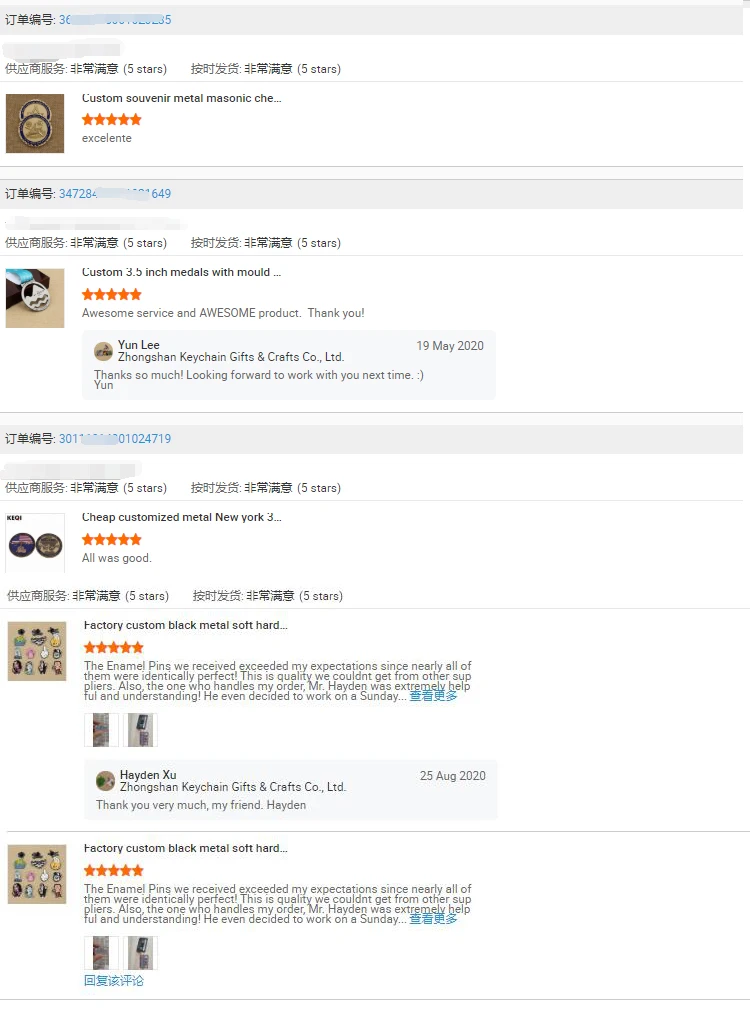The height and width of the screenshot is (1014, 750).
Task: Open the first enamel pins product thumbnail
Action: (37, 651)
